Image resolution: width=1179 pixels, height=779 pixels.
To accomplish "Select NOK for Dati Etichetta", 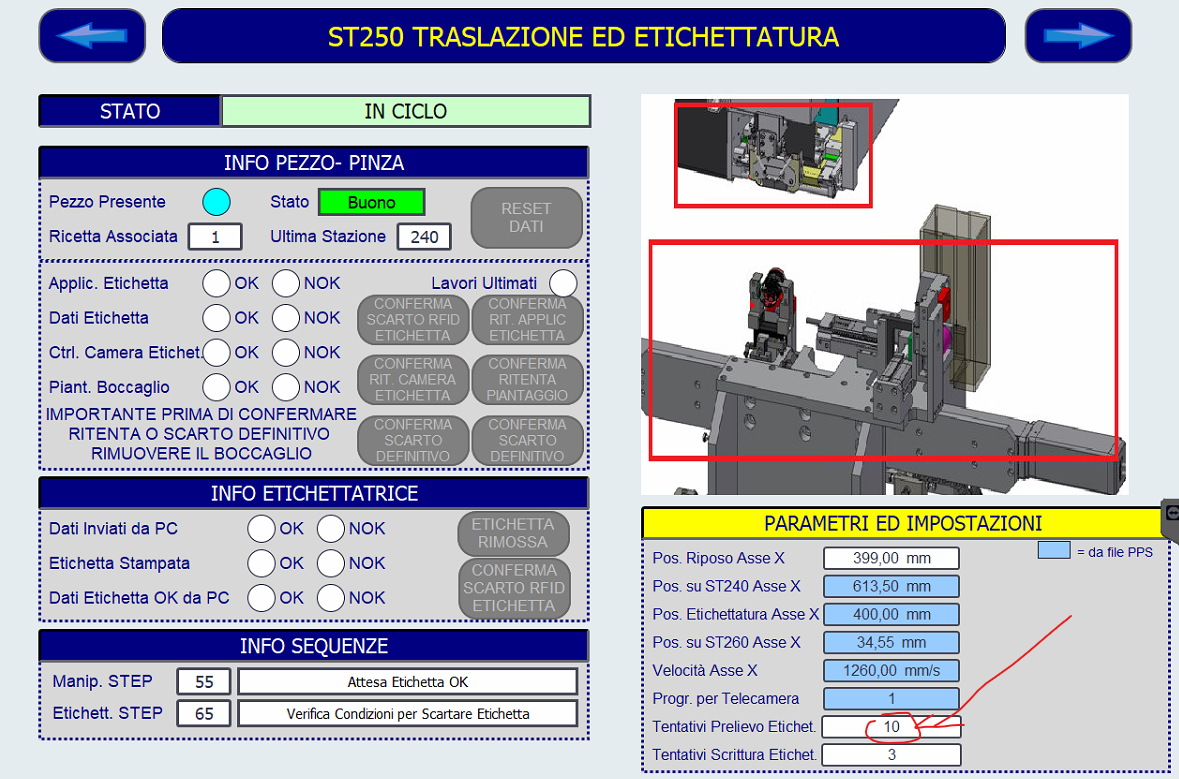I will 286,318.
